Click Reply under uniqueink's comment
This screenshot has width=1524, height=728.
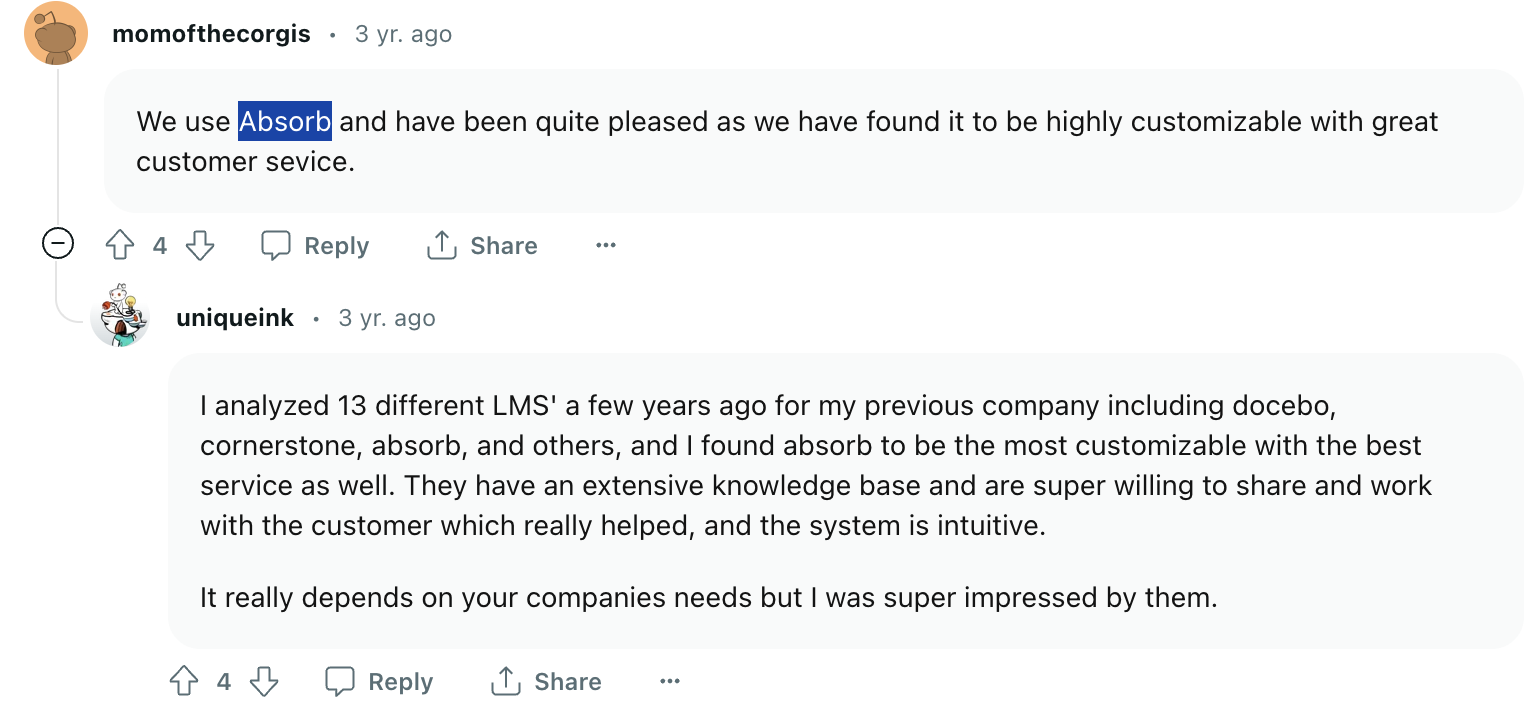click(379, 681)
